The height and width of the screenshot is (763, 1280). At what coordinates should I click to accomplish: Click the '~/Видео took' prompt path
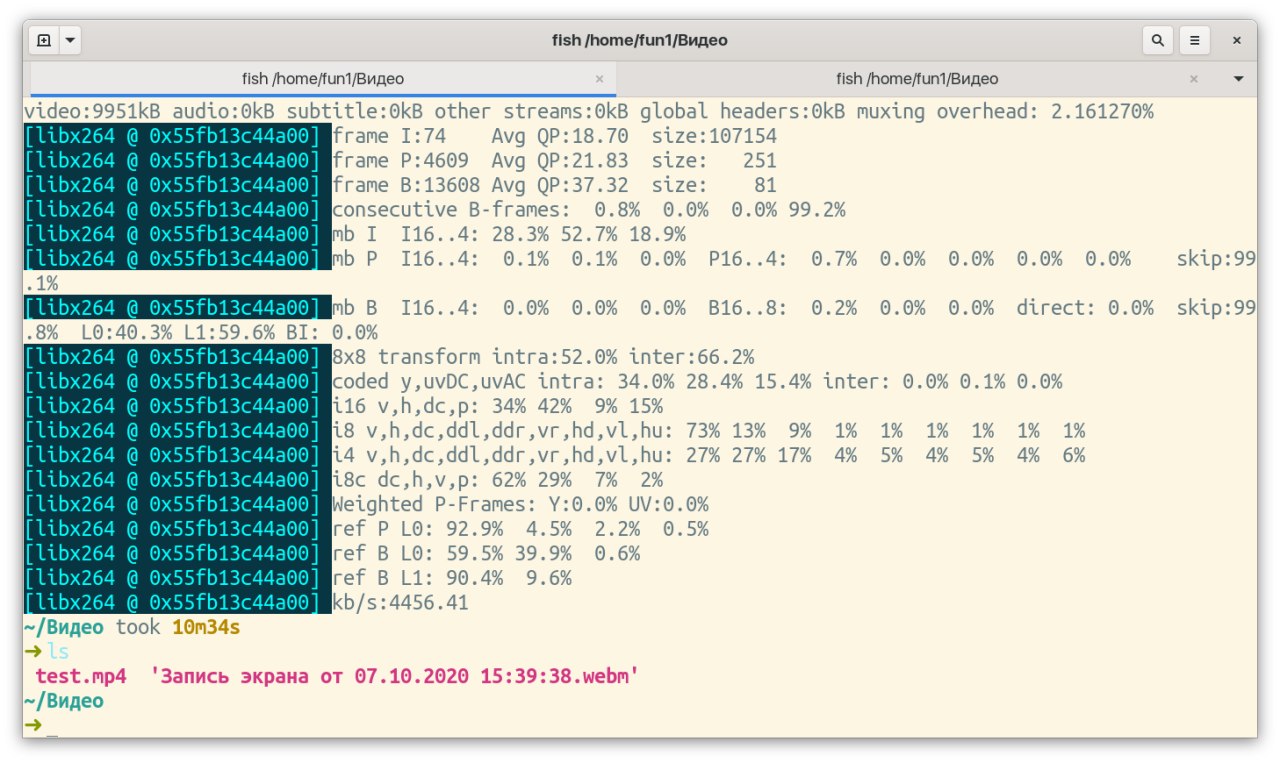(x=91, y=628)
